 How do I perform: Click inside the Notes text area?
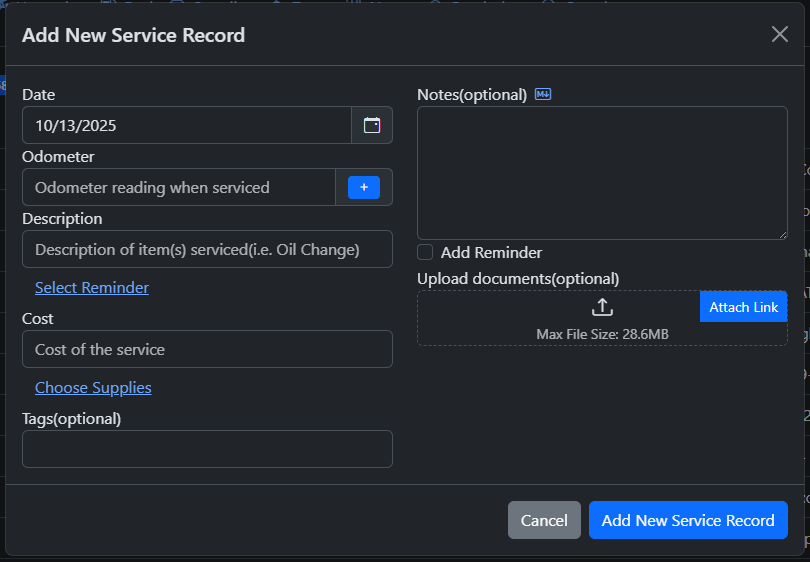tap(601, 172)
